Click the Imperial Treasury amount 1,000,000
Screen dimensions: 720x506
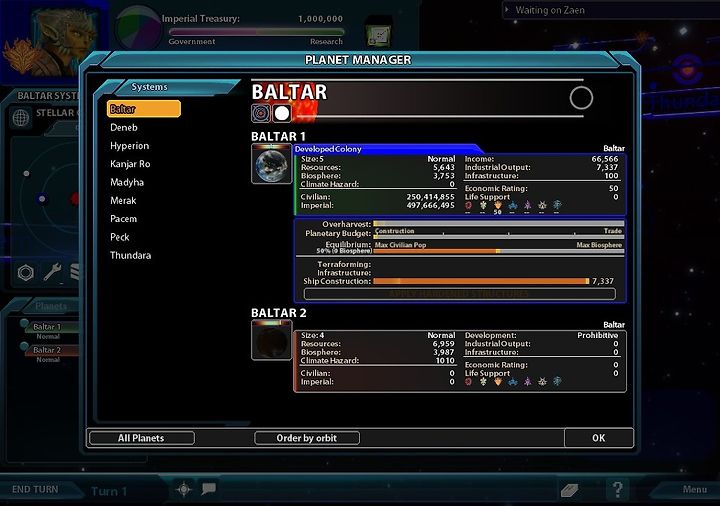point(321,19)
